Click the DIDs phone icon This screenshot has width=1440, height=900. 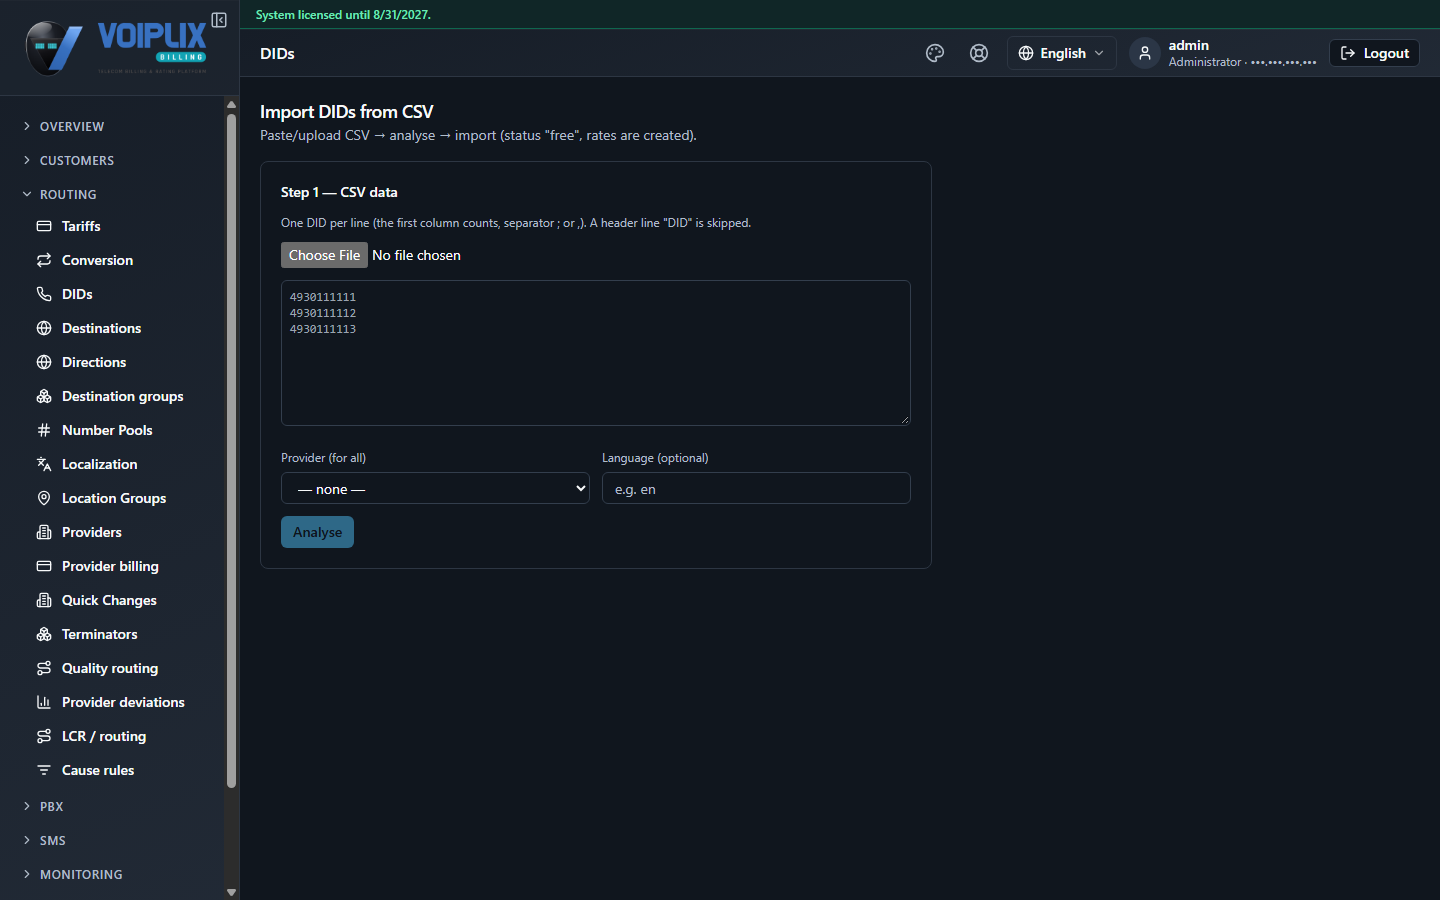pos(44,294)
